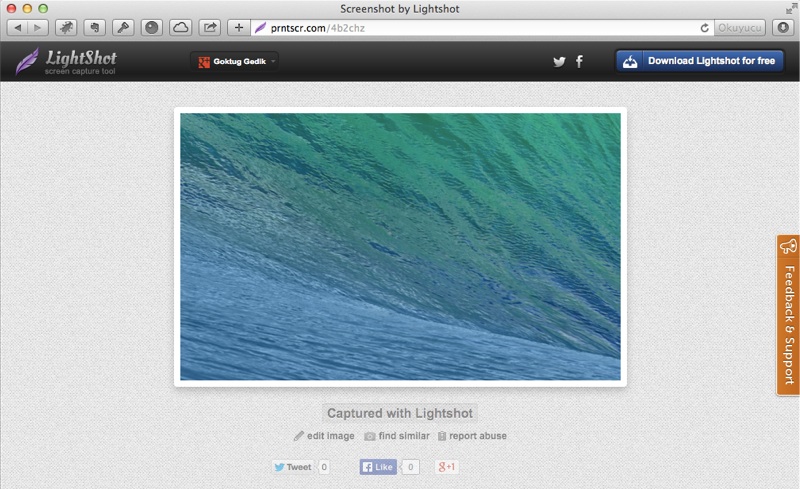Click the Share toolbar icon
Image resolution: width=800 pixels, height=489 pixels.
(210, 28)
